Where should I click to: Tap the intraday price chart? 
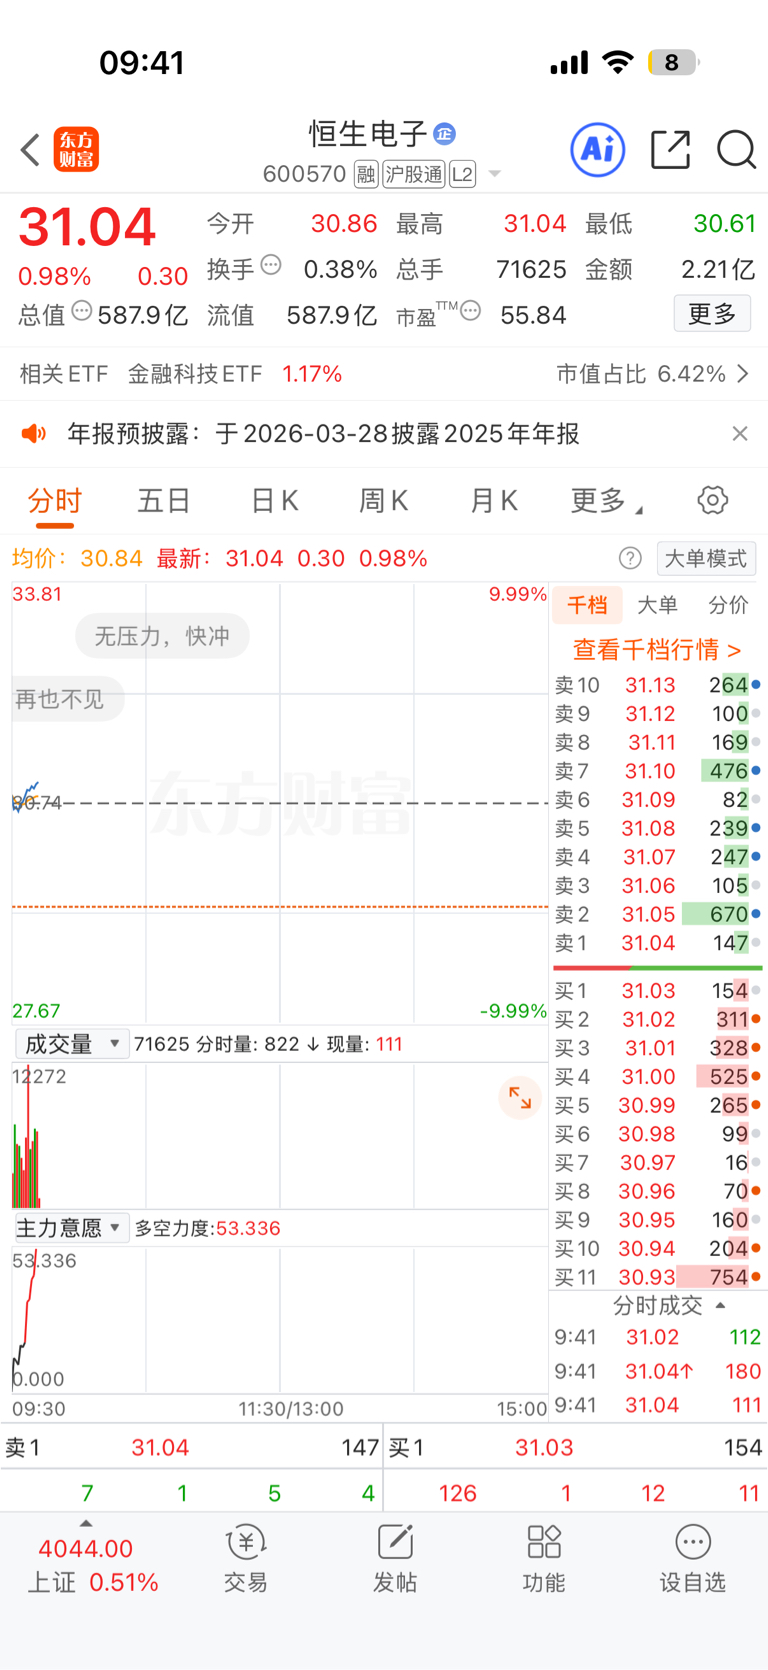(280, 803)
